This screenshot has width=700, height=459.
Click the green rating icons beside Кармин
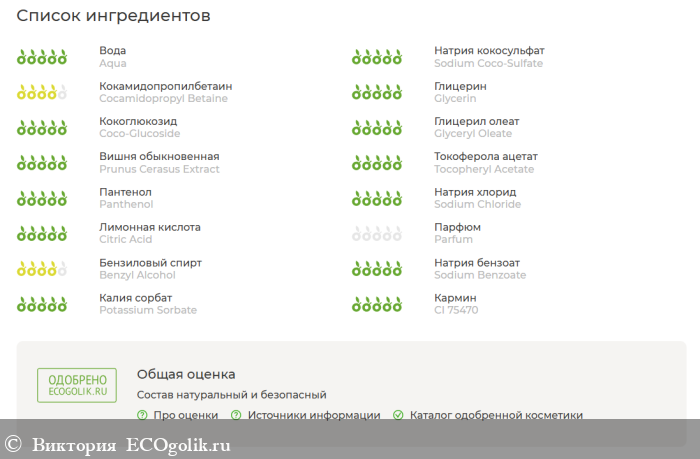pos(377,304)
